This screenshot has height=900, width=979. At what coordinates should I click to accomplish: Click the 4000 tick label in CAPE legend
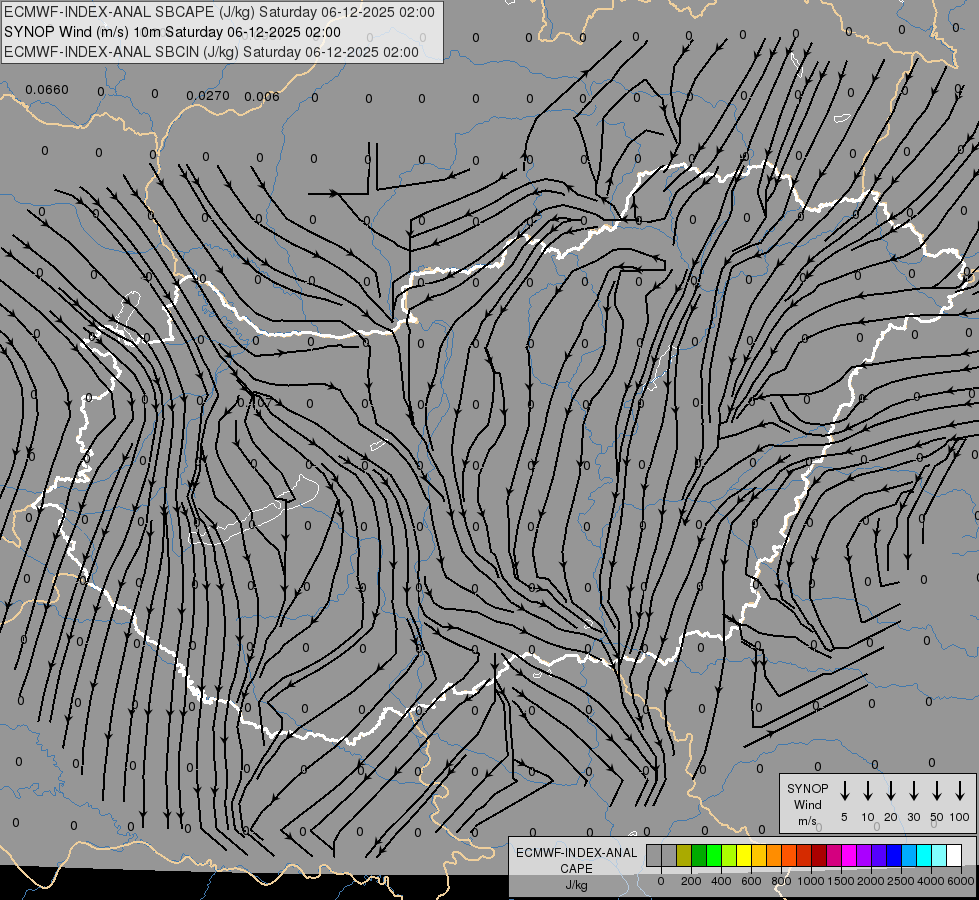931,881
